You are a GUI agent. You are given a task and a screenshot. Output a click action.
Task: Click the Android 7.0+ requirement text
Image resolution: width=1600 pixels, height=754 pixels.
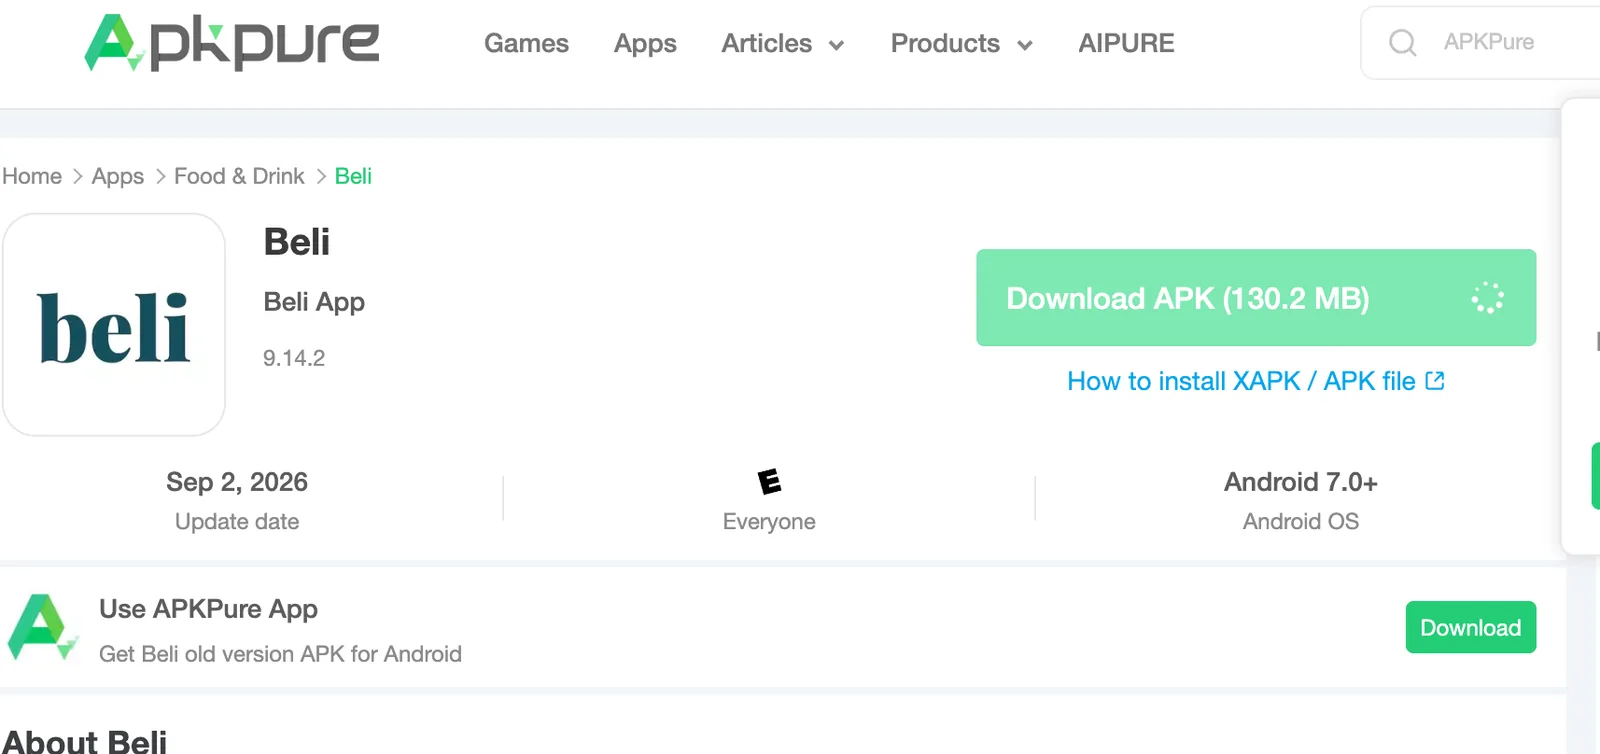(1301, 482)
